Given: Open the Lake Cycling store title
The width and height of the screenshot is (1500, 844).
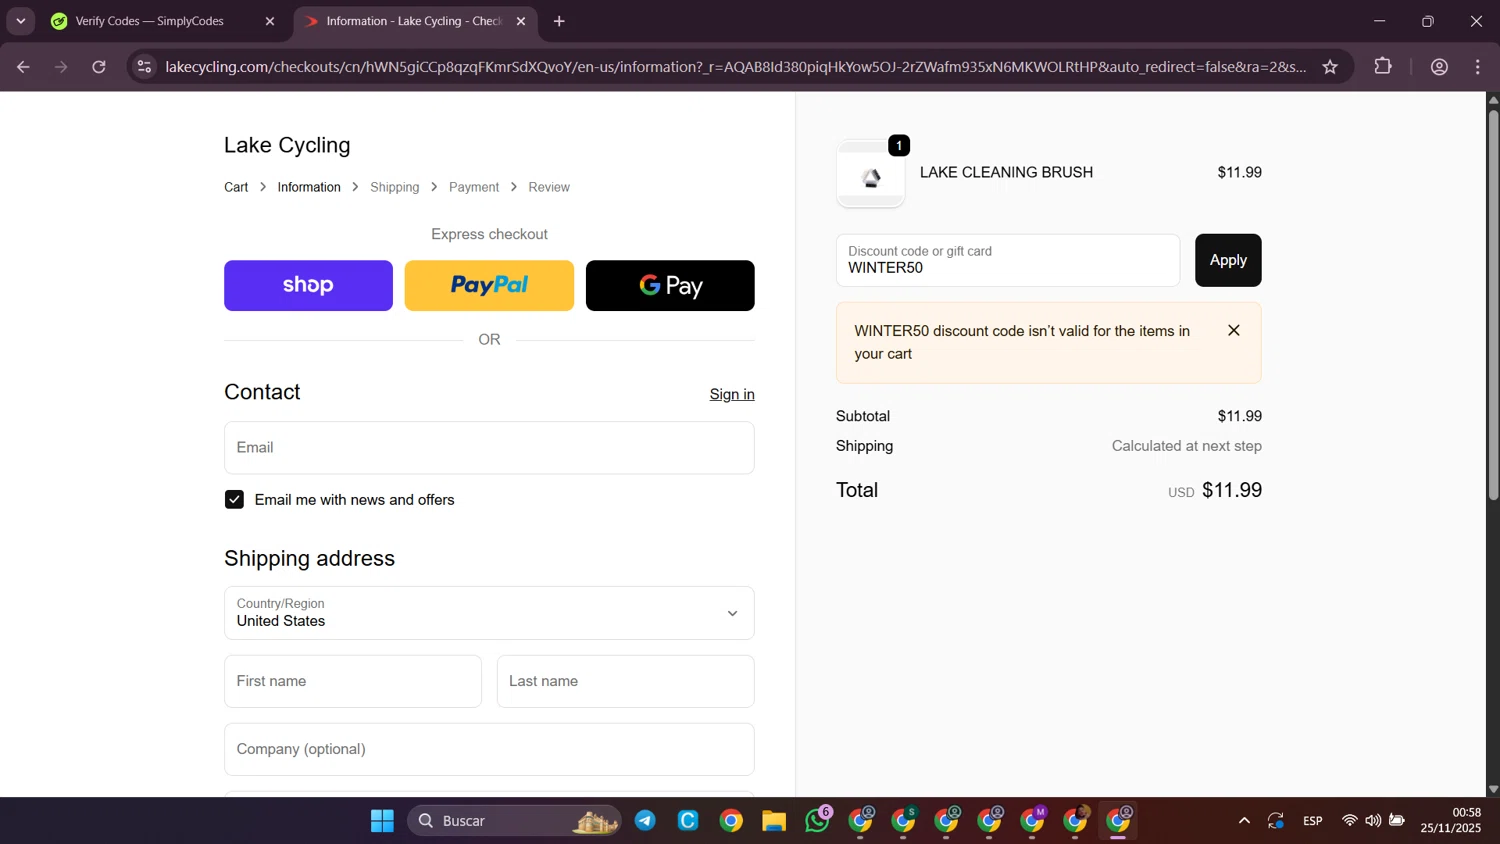Looking at the screenshot, I should [x=287, y=145].
